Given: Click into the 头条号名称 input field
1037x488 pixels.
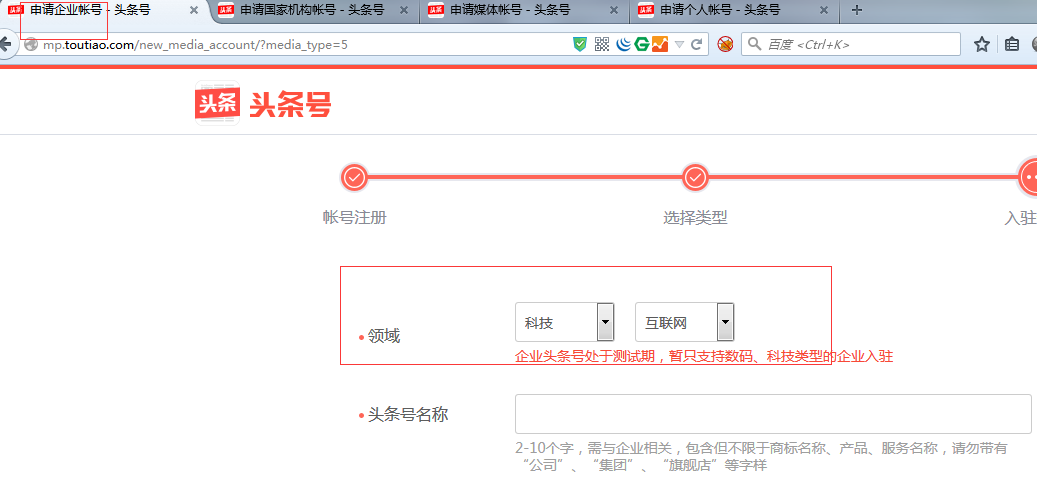Looking at the screenshot, I should pyautogui.click(x=773, y=414).
